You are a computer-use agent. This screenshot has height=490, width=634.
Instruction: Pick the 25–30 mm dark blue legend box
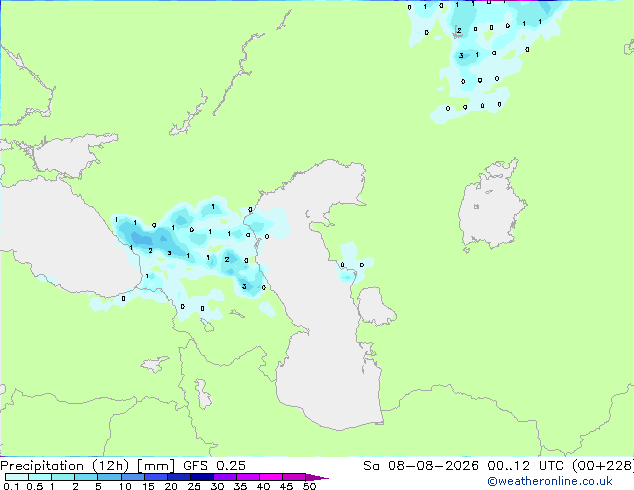(x=201, y=477)
